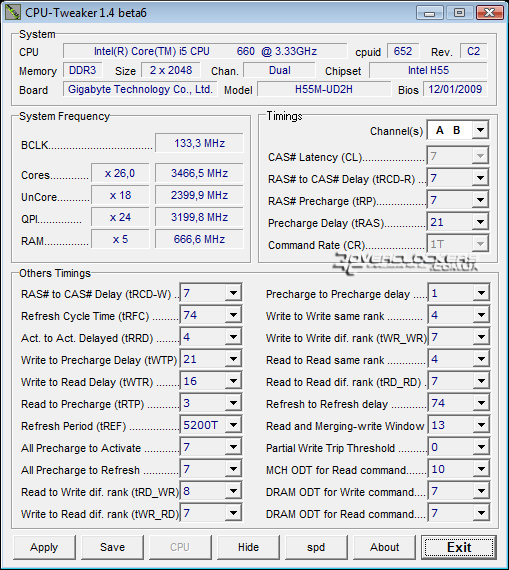Select the QPI multiplier x 24 field
The height and width of the screenshot is (570, 509).
pyautogui.click(x=120, y=217)
